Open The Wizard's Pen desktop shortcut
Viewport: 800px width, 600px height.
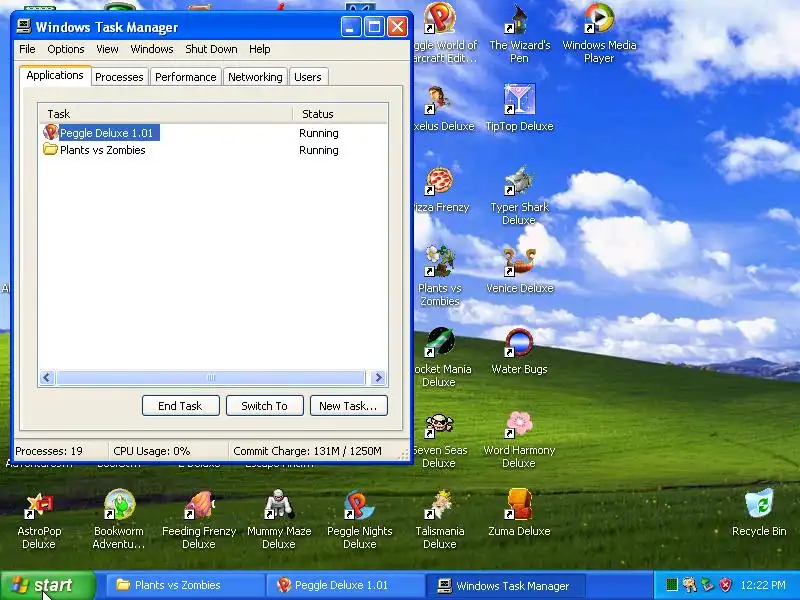pyautogui.click(x=519, y=34)
